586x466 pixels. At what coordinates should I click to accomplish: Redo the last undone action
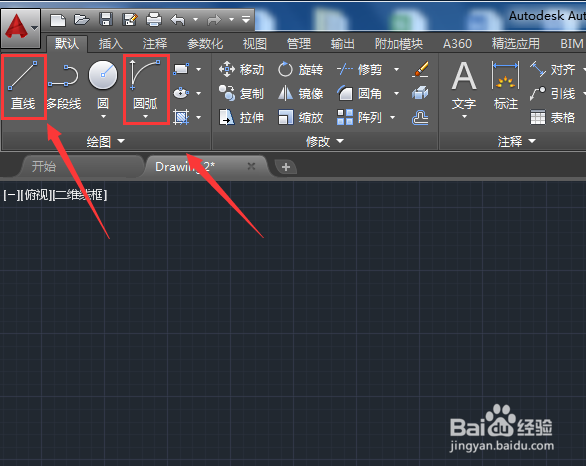point(214,19)
